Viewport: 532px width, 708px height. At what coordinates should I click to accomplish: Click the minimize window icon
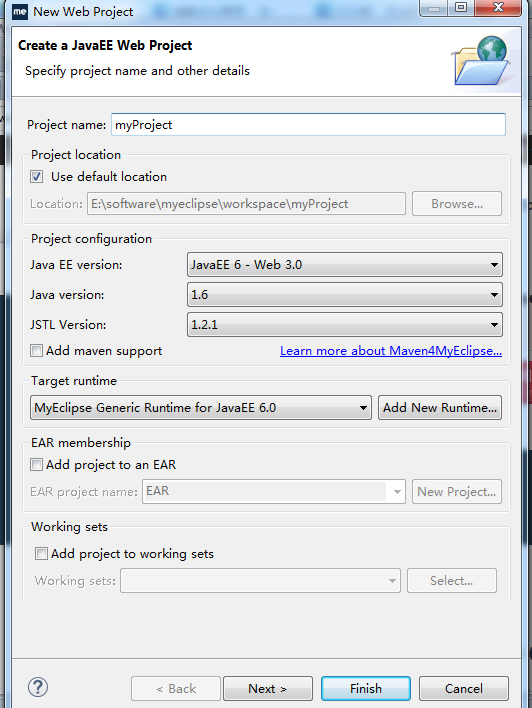click(x=434, y=8)
